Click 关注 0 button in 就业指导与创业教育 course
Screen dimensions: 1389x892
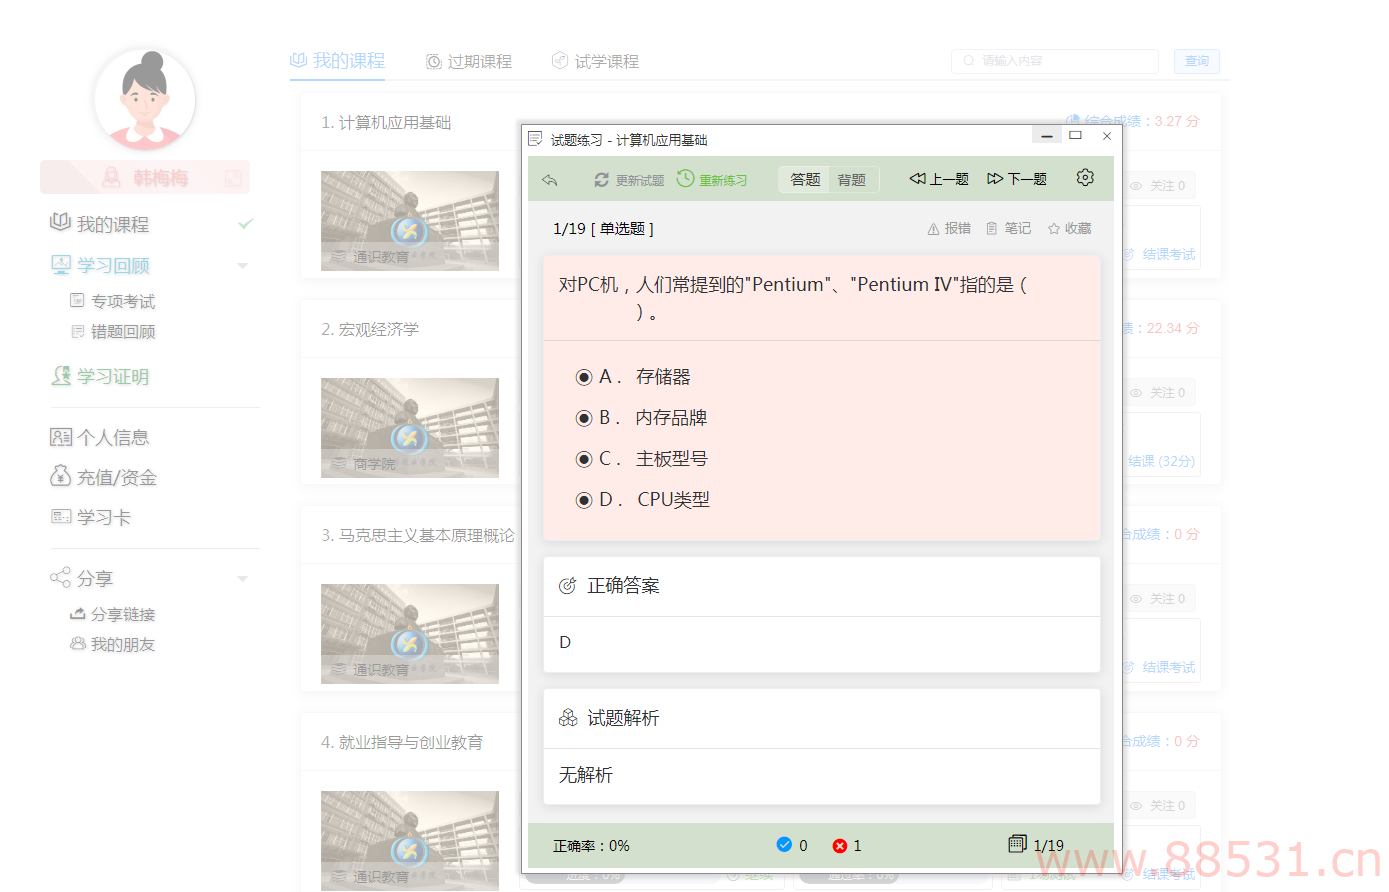click(1159, 806)
